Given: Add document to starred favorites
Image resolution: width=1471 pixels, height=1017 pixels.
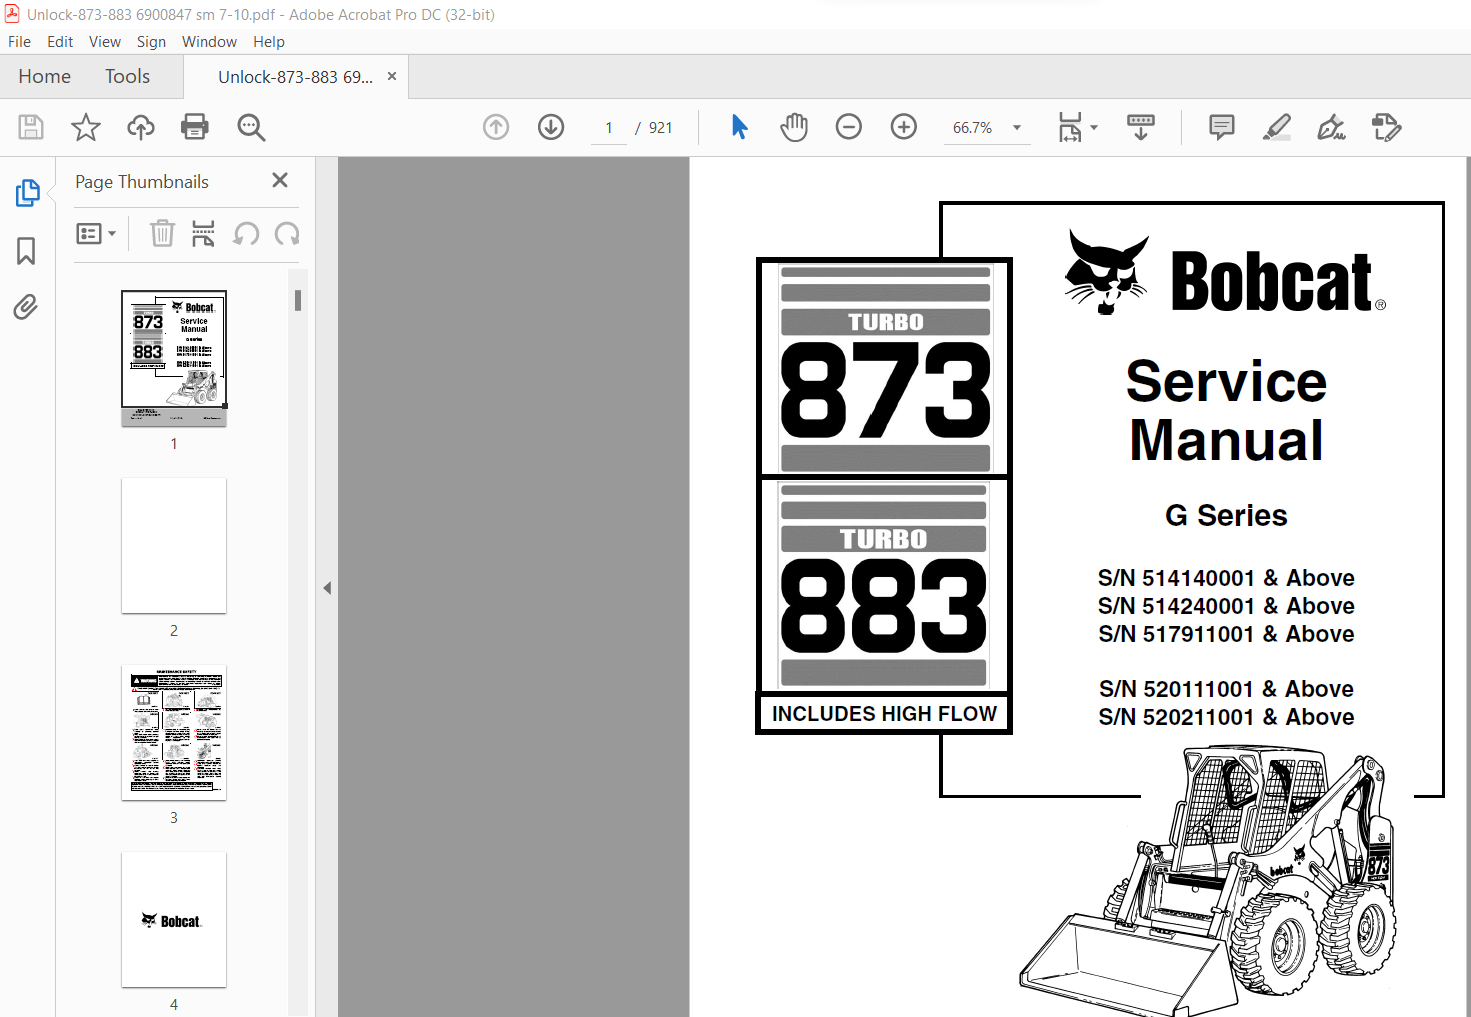Looking at the screenshot, I should (86, 127).
